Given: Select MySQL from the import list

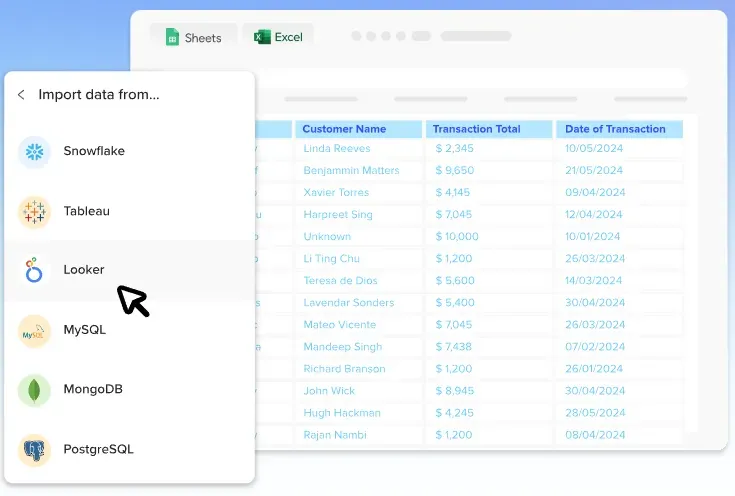Looking at the screenshot, I should click(129, 331).
